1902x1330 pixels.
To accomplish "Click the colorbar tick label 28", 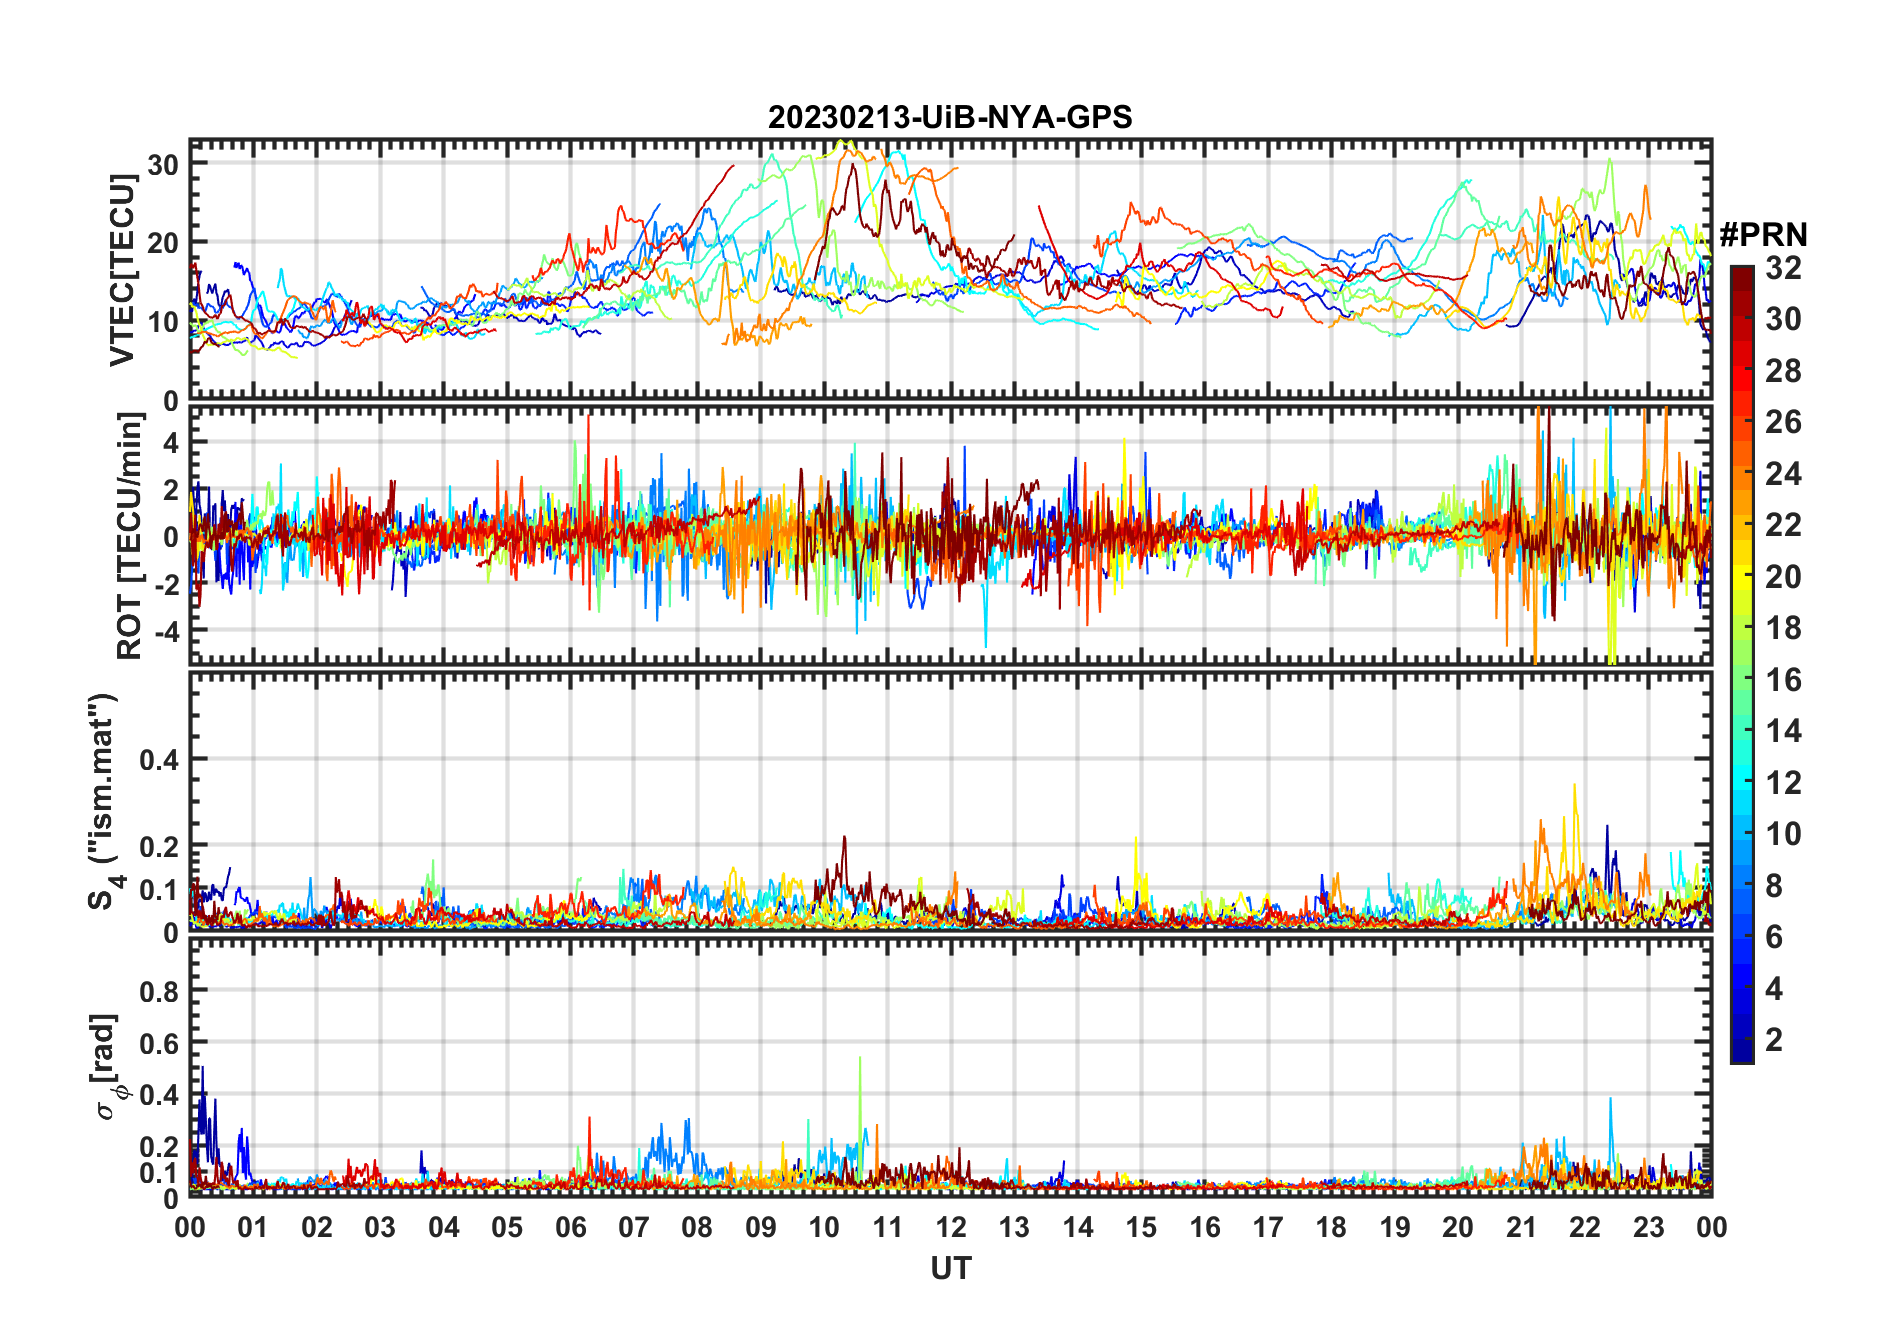I will point(1782,371).
